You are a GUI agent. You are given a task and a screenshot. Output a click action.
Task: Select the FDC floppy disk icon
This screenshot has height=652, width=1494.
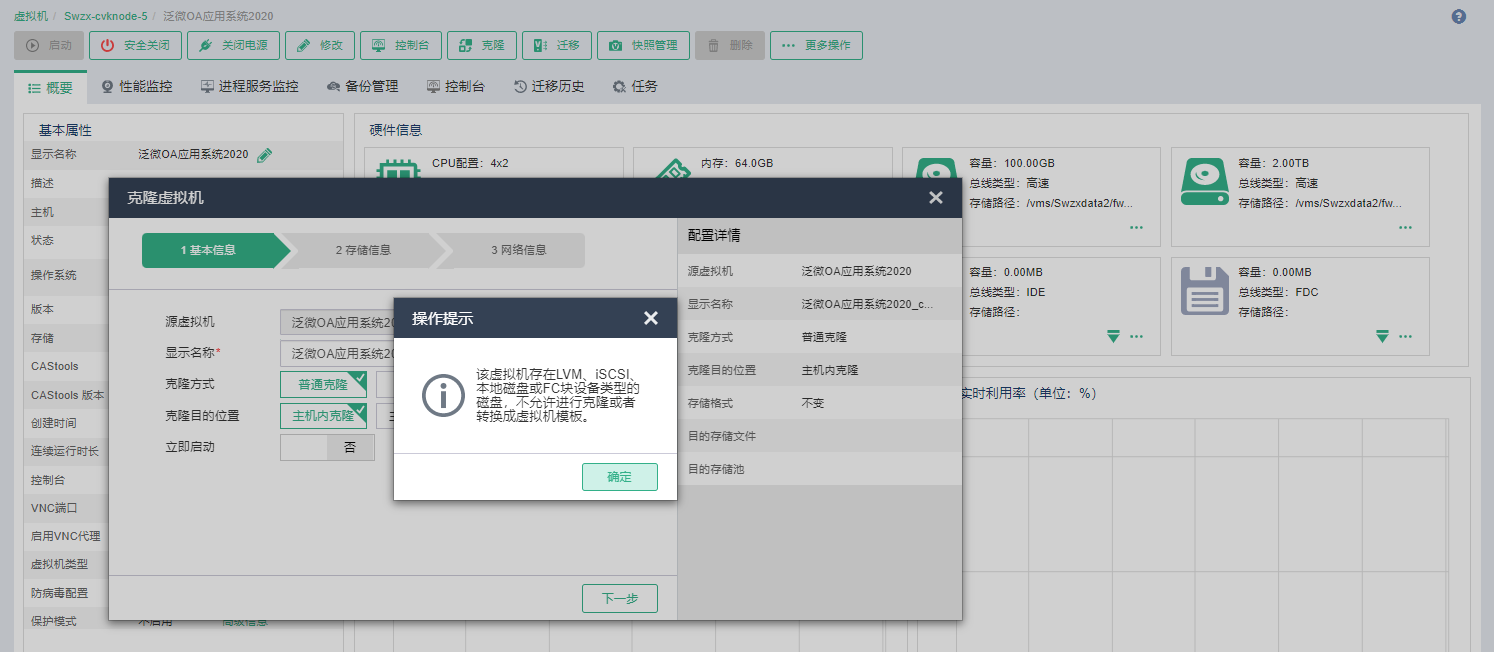pyautogui.click(x=1203, y=290)
